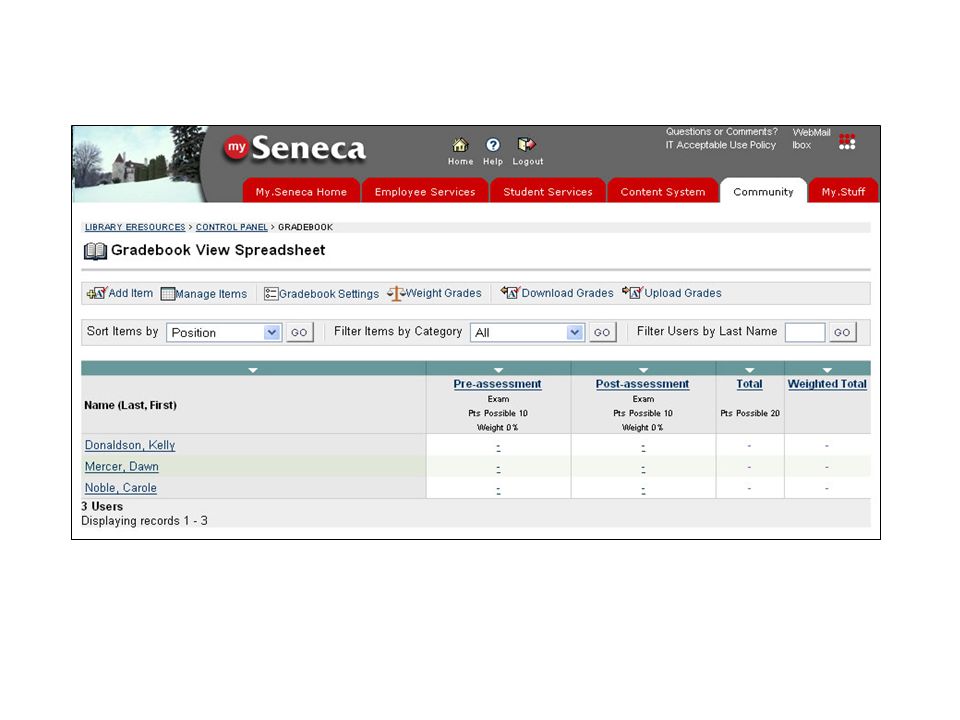Open the My.Stuff tab
The width and height of the screenshot is (960, 720).
pyautogui.click(x=843, y=191)
